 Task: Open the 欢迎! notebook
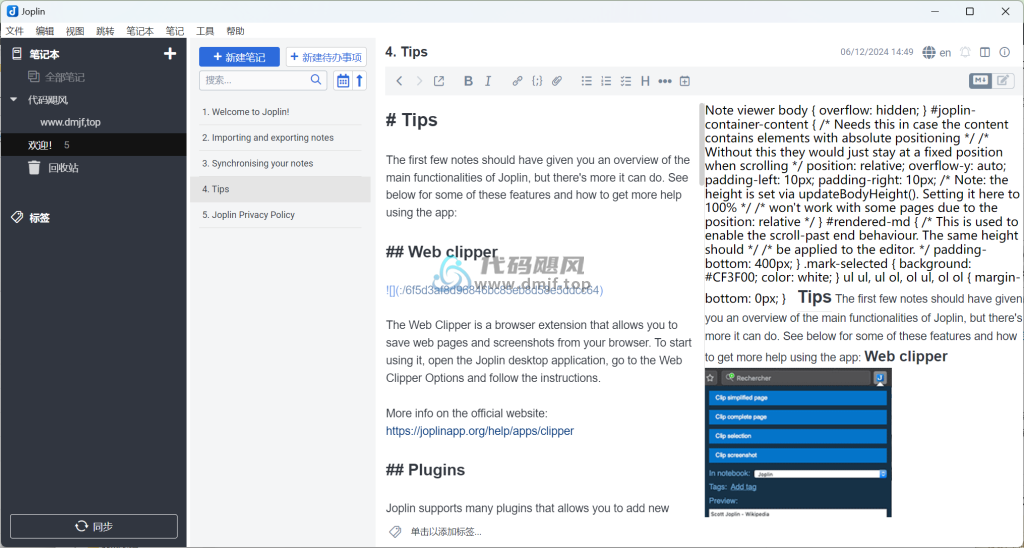(x=93, y=145)
